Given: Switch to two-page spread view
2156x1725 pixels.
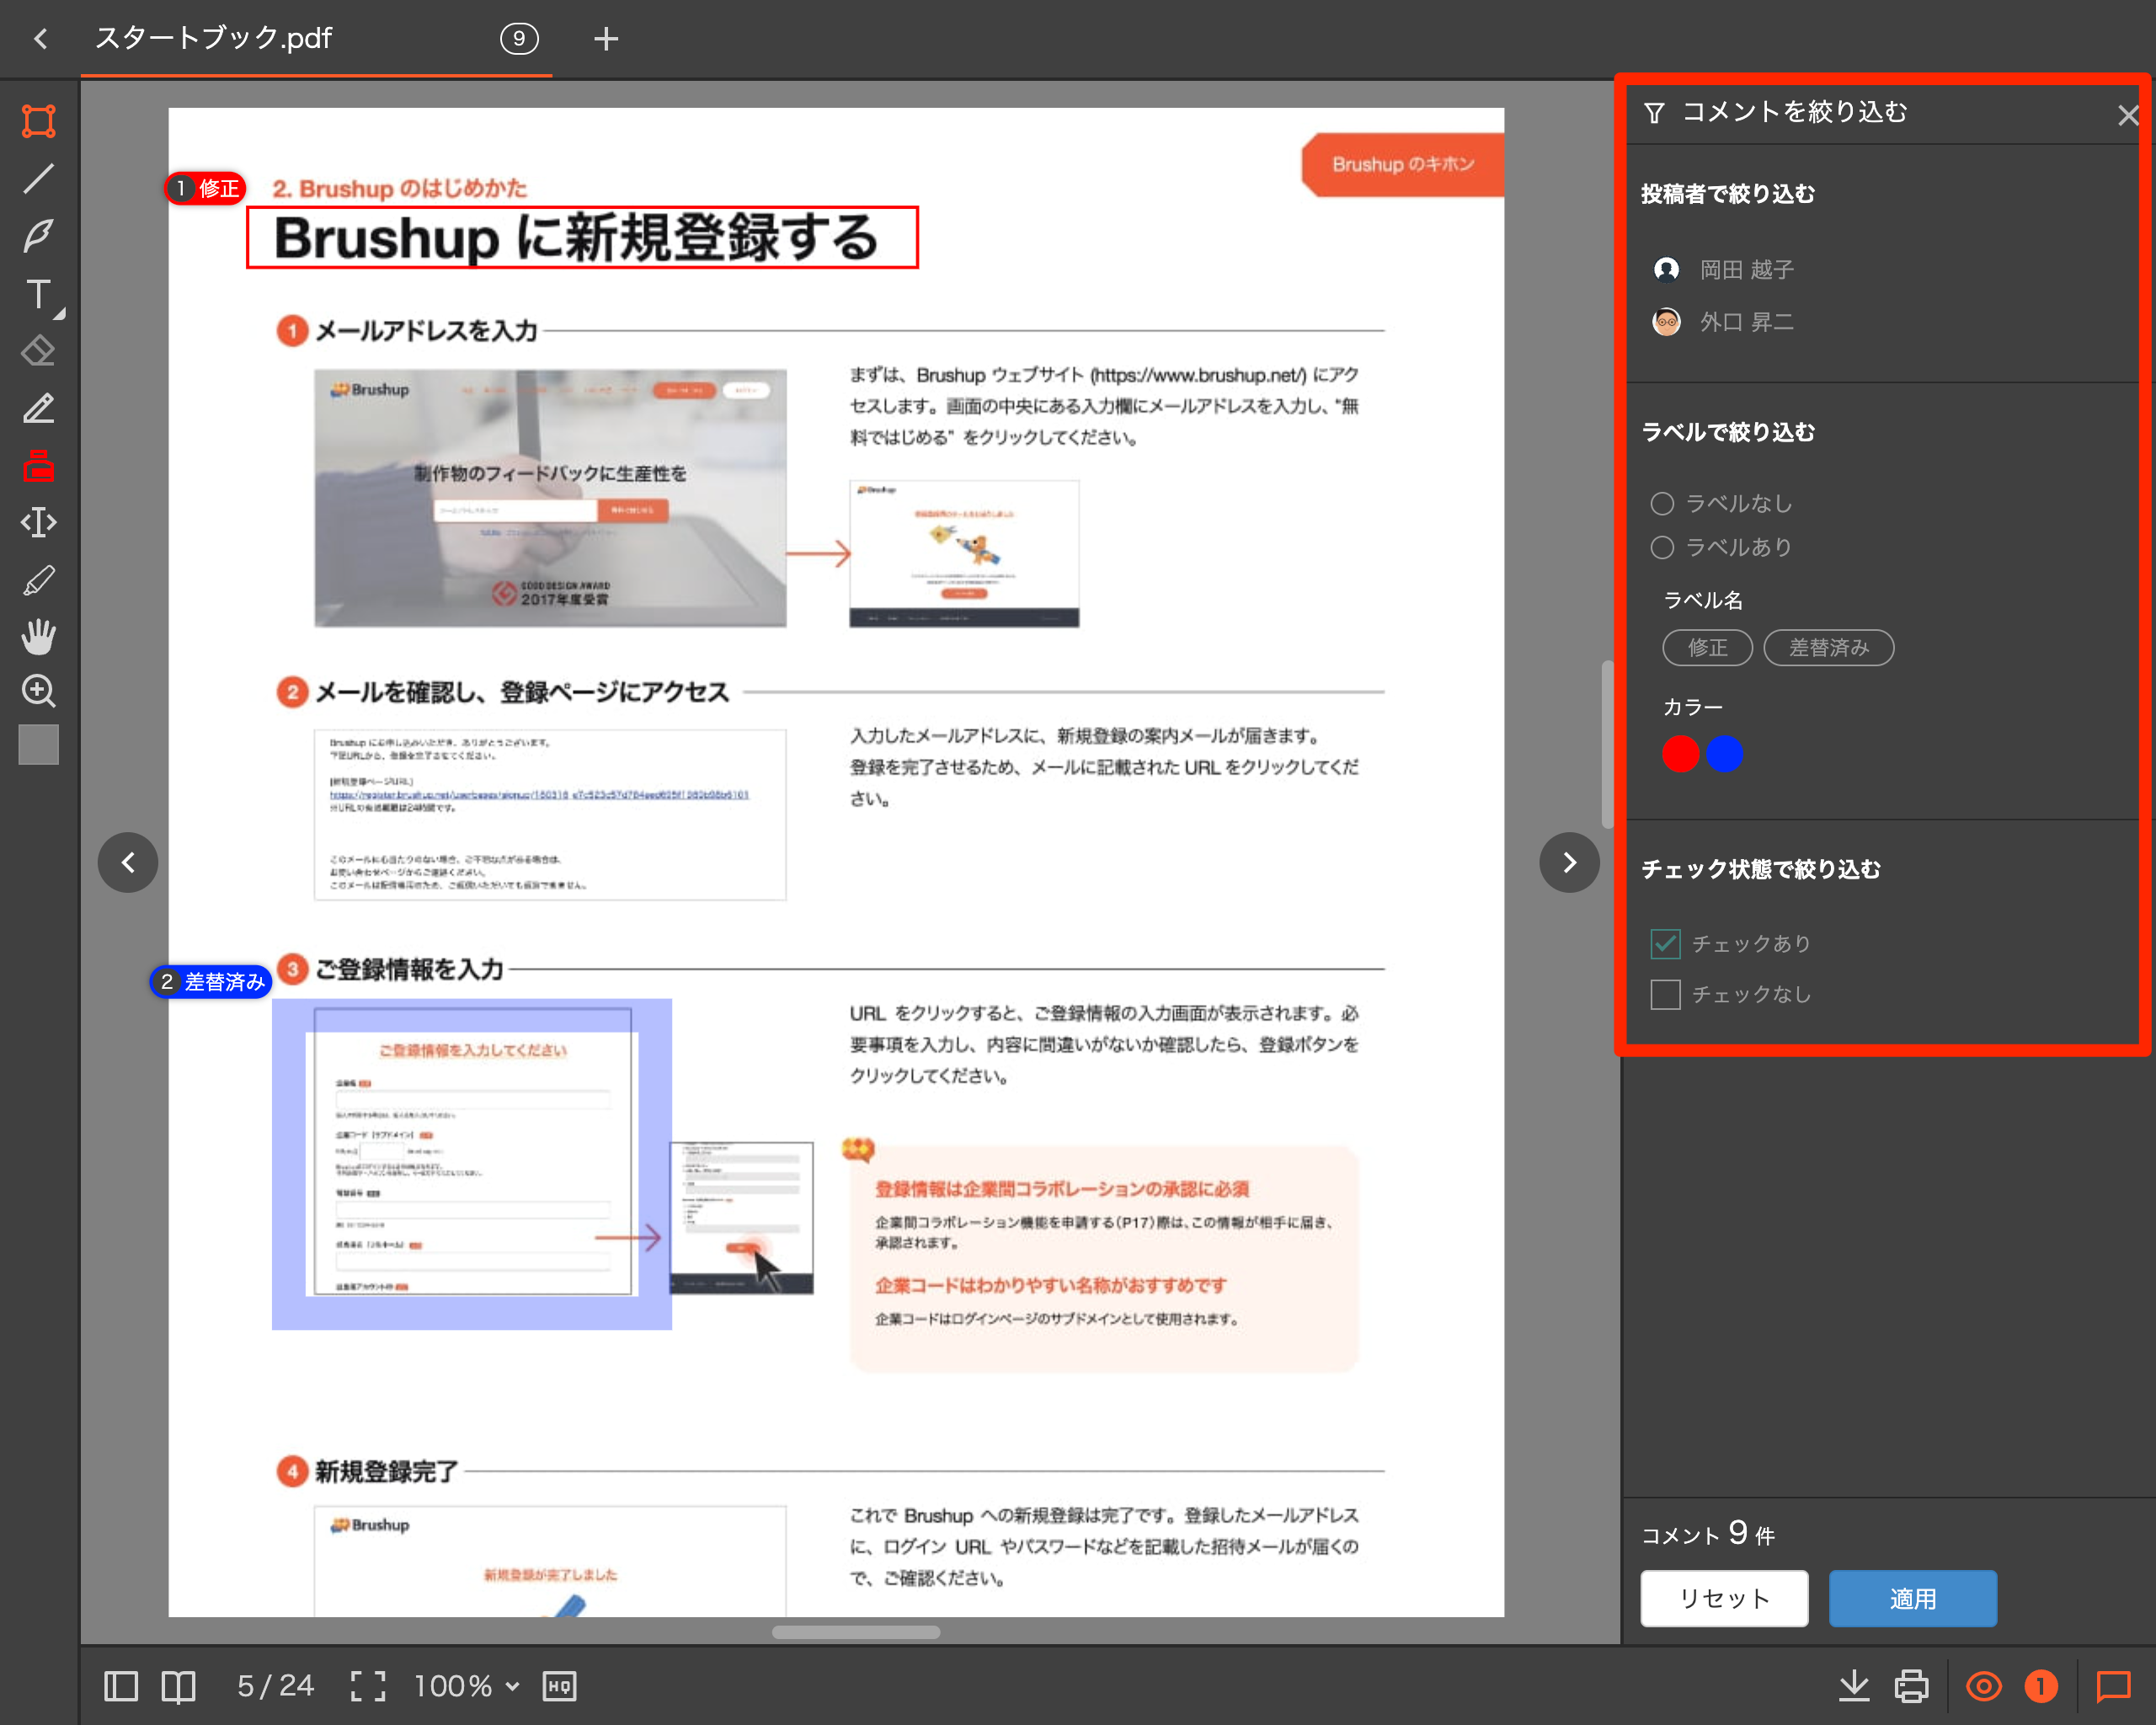Looking at the screenshot, I should 179,1686.
